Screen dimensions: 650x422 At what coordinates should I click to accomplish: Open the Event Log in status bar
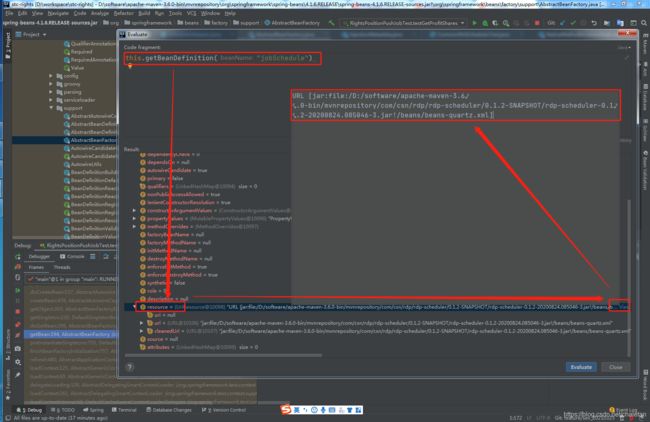tap(623, 410)
